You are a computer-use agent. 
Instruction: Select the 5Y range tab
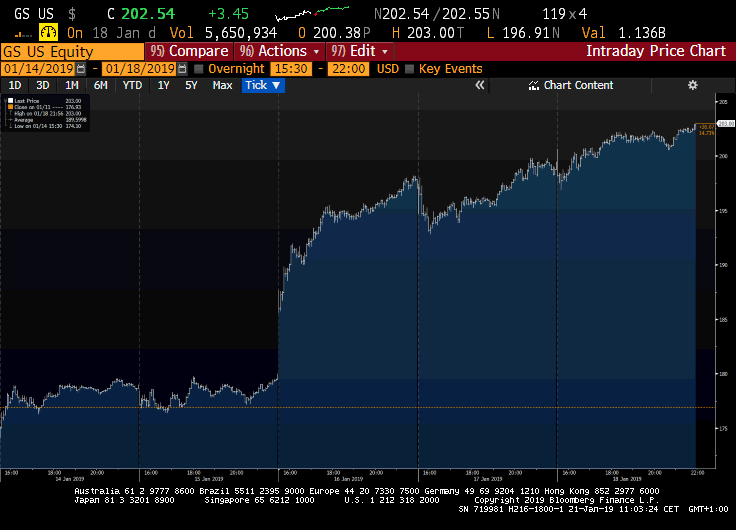pyautogui.click(x=191, y=85)
